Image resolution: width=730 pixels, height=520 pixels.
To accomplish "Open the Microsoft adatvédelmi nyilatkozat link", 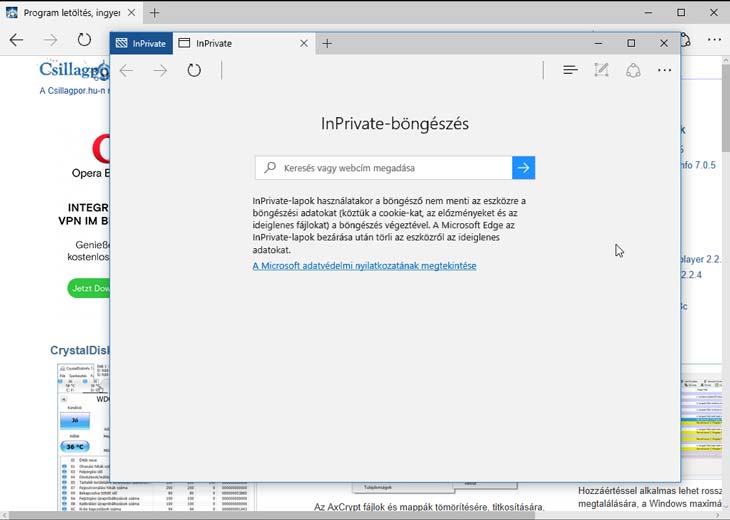I will (364, 266).
